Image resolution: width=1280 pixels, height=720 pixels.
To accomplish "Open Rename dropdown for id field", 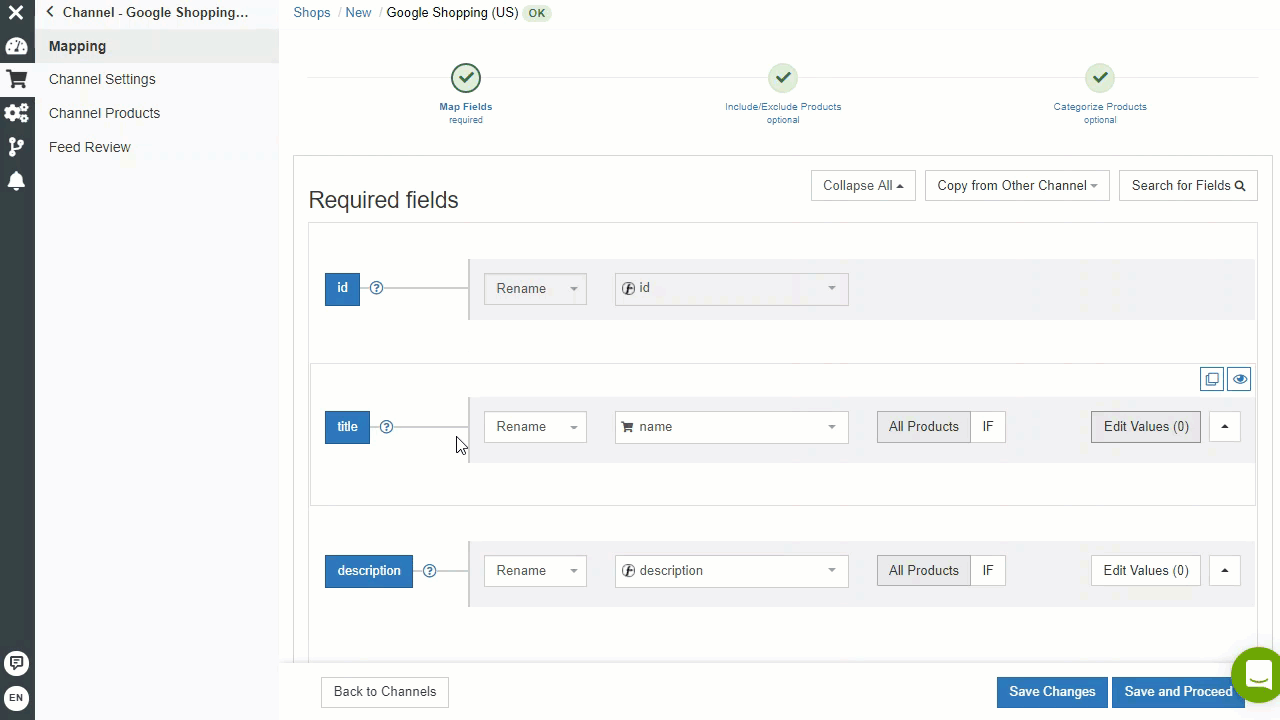I will (x=535, y=289).
